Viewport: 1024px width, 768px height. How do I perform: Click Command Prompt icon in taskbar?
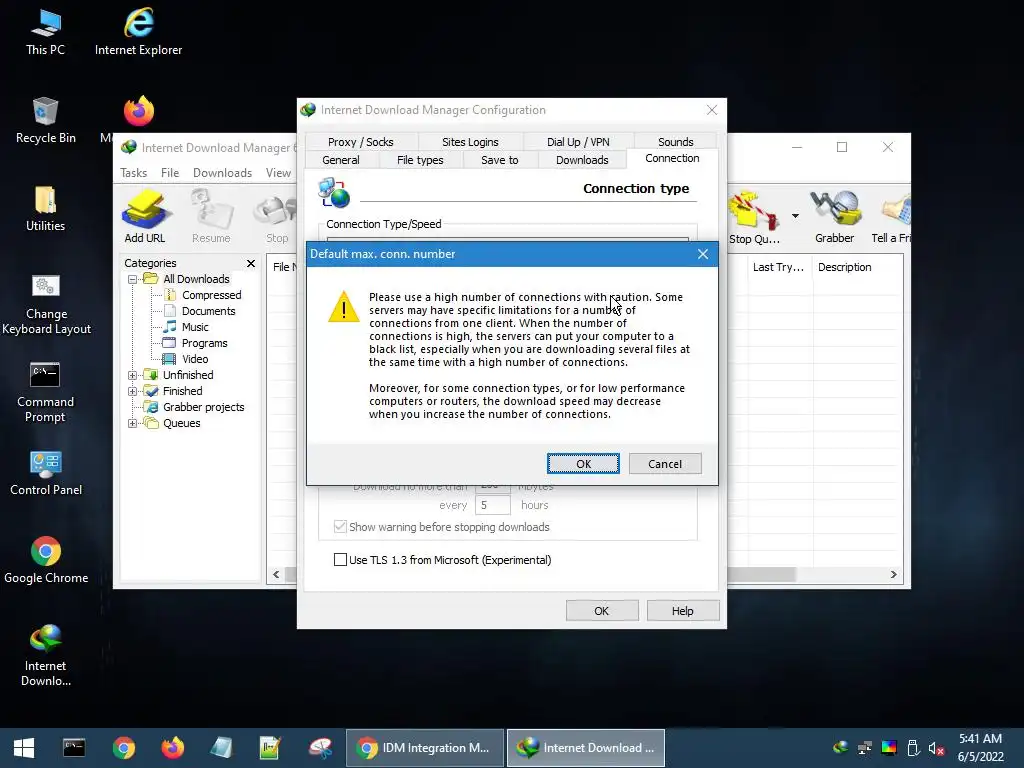coord(74,748)
